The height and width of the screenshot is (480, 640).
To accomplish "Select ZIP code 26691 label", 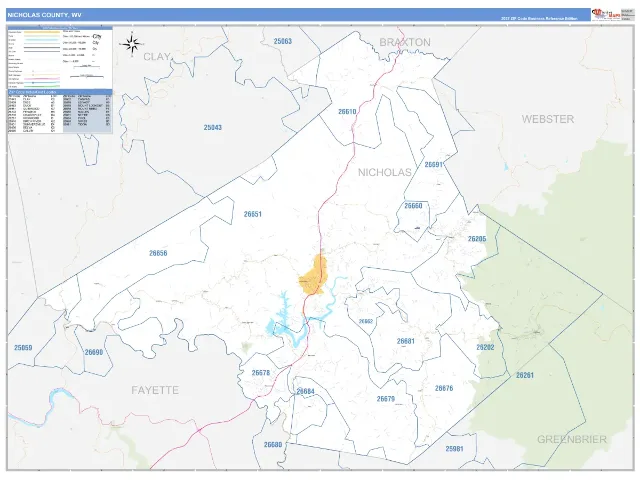I will (434, 164).
